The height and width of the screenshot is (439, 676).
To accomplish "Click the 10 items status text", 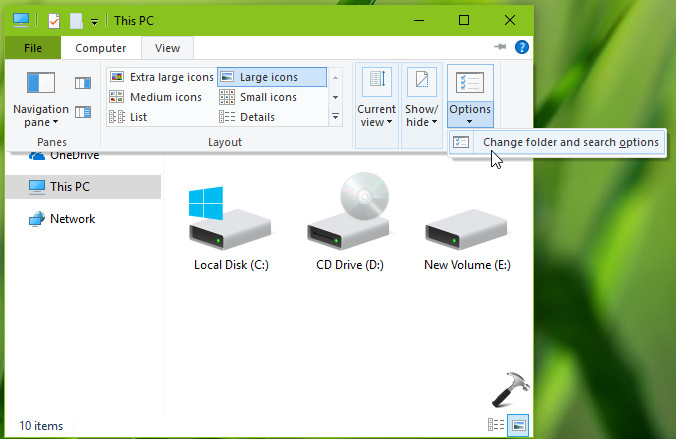I will tap(41, 426).
